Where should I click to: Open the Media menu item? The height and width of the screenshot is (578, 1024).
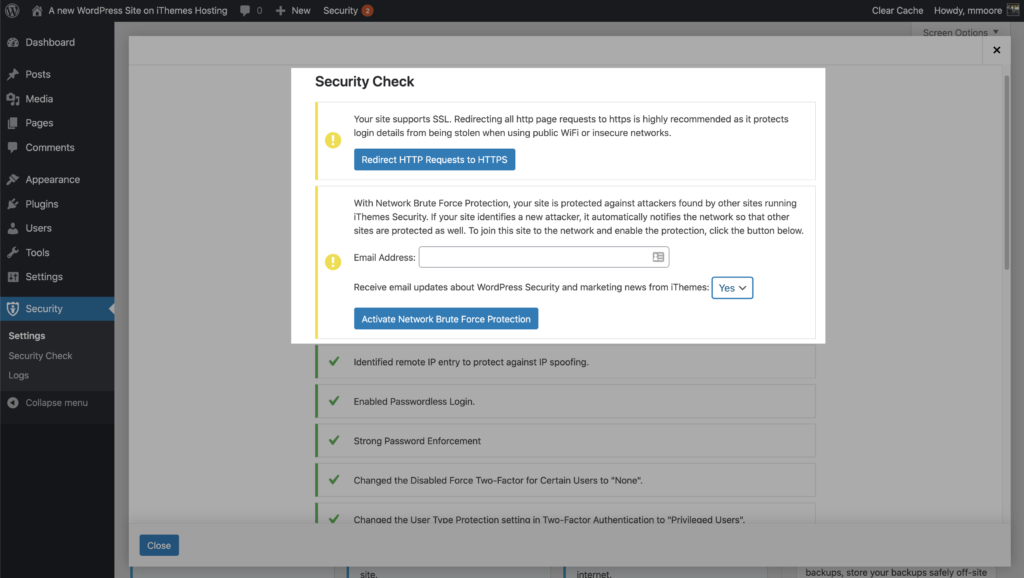coord(57,99)
